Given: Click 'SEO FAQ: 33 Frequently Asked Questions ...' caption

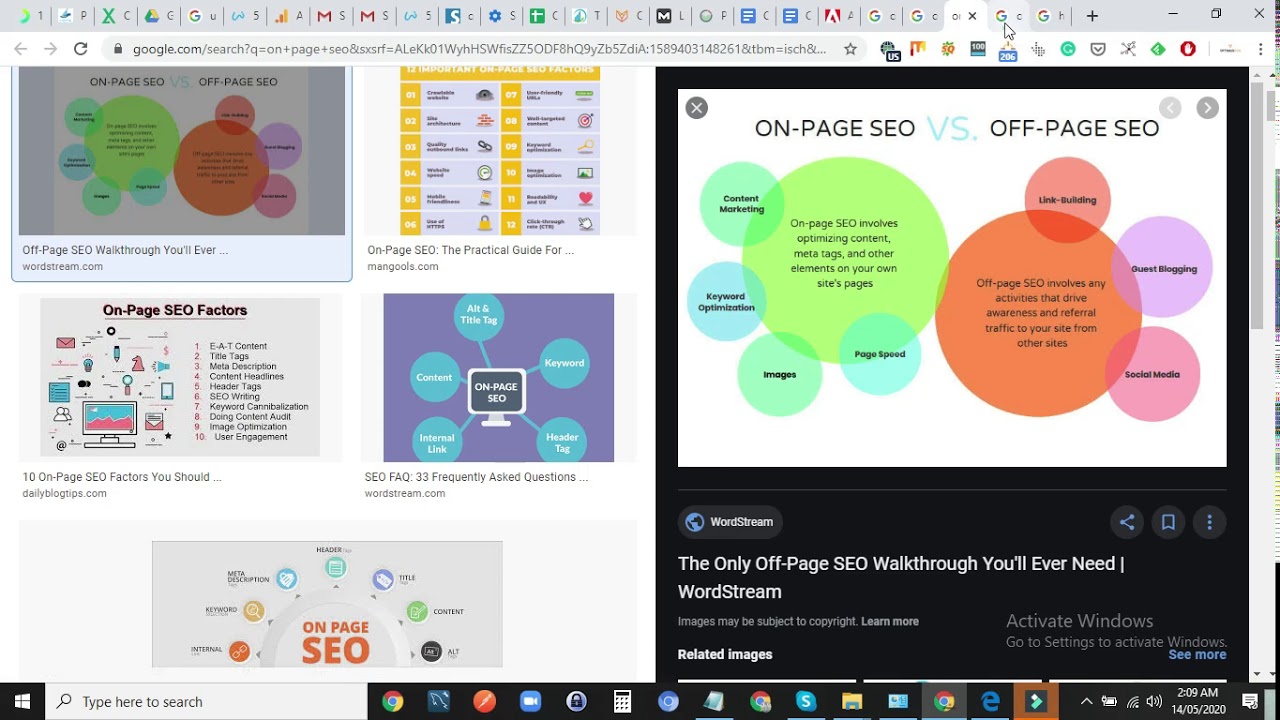Looking at the screenshot, I should (476, 477).
